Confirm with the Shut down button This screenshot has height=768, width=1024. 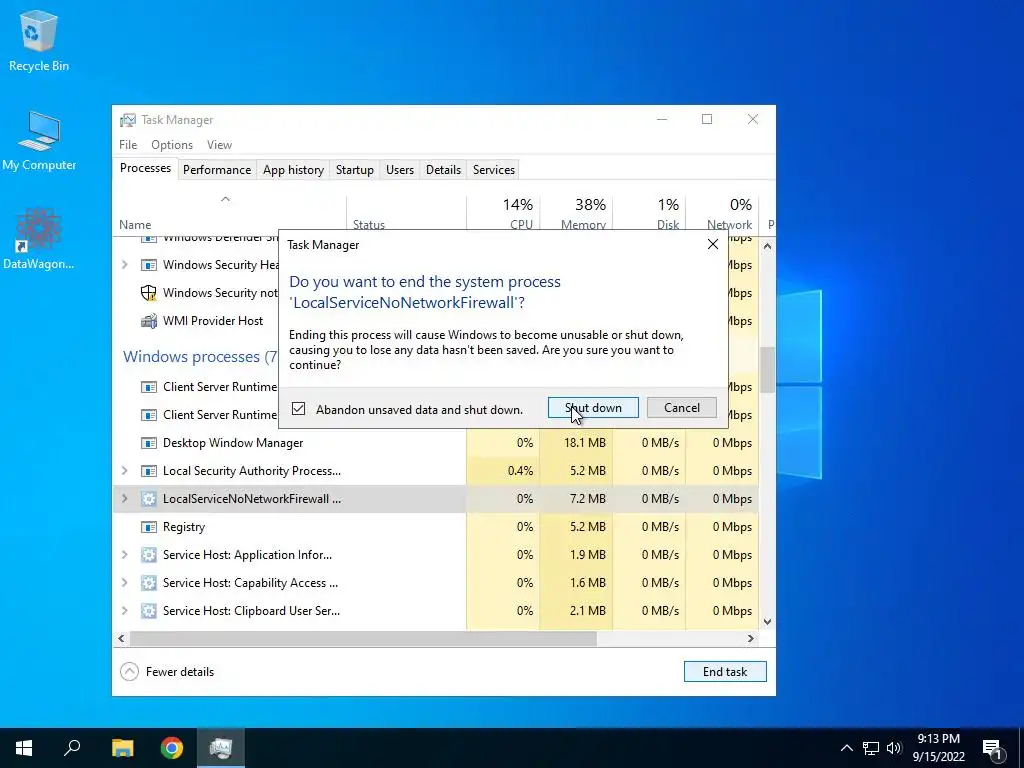(x=593, y=408)
